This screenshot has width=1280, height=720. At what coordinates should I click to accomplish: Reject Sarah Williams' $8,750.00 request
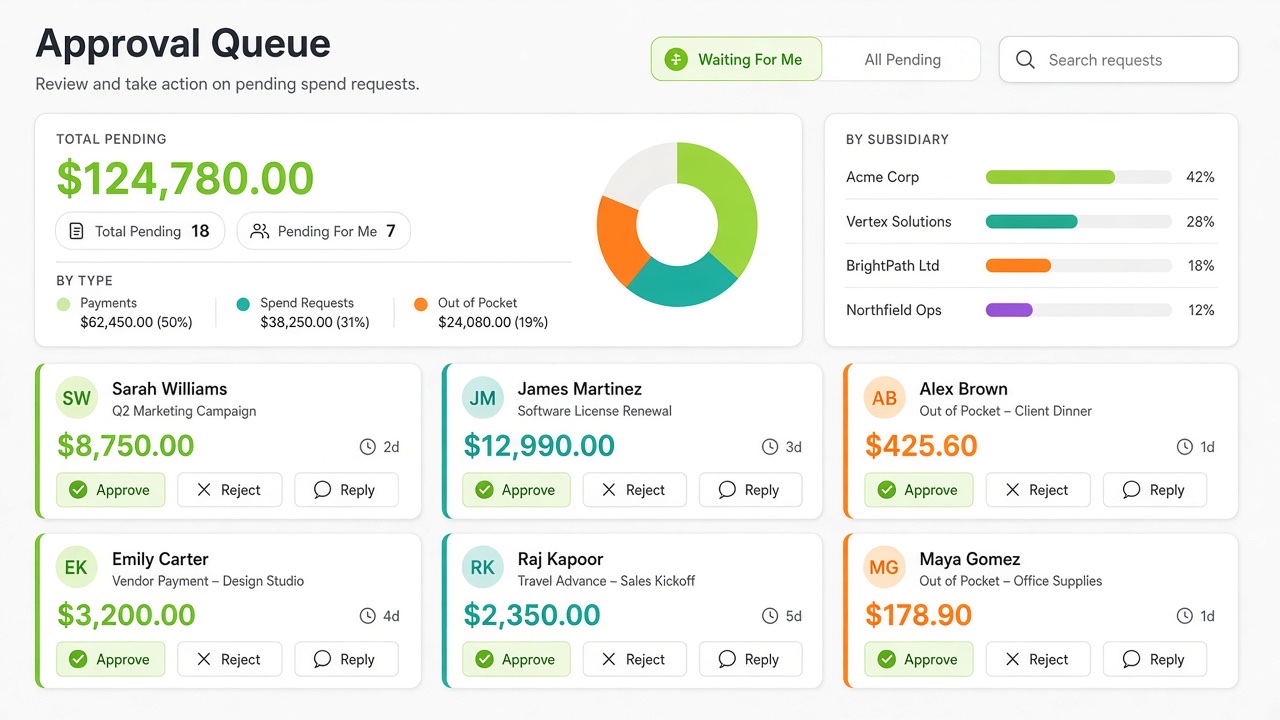229,490
